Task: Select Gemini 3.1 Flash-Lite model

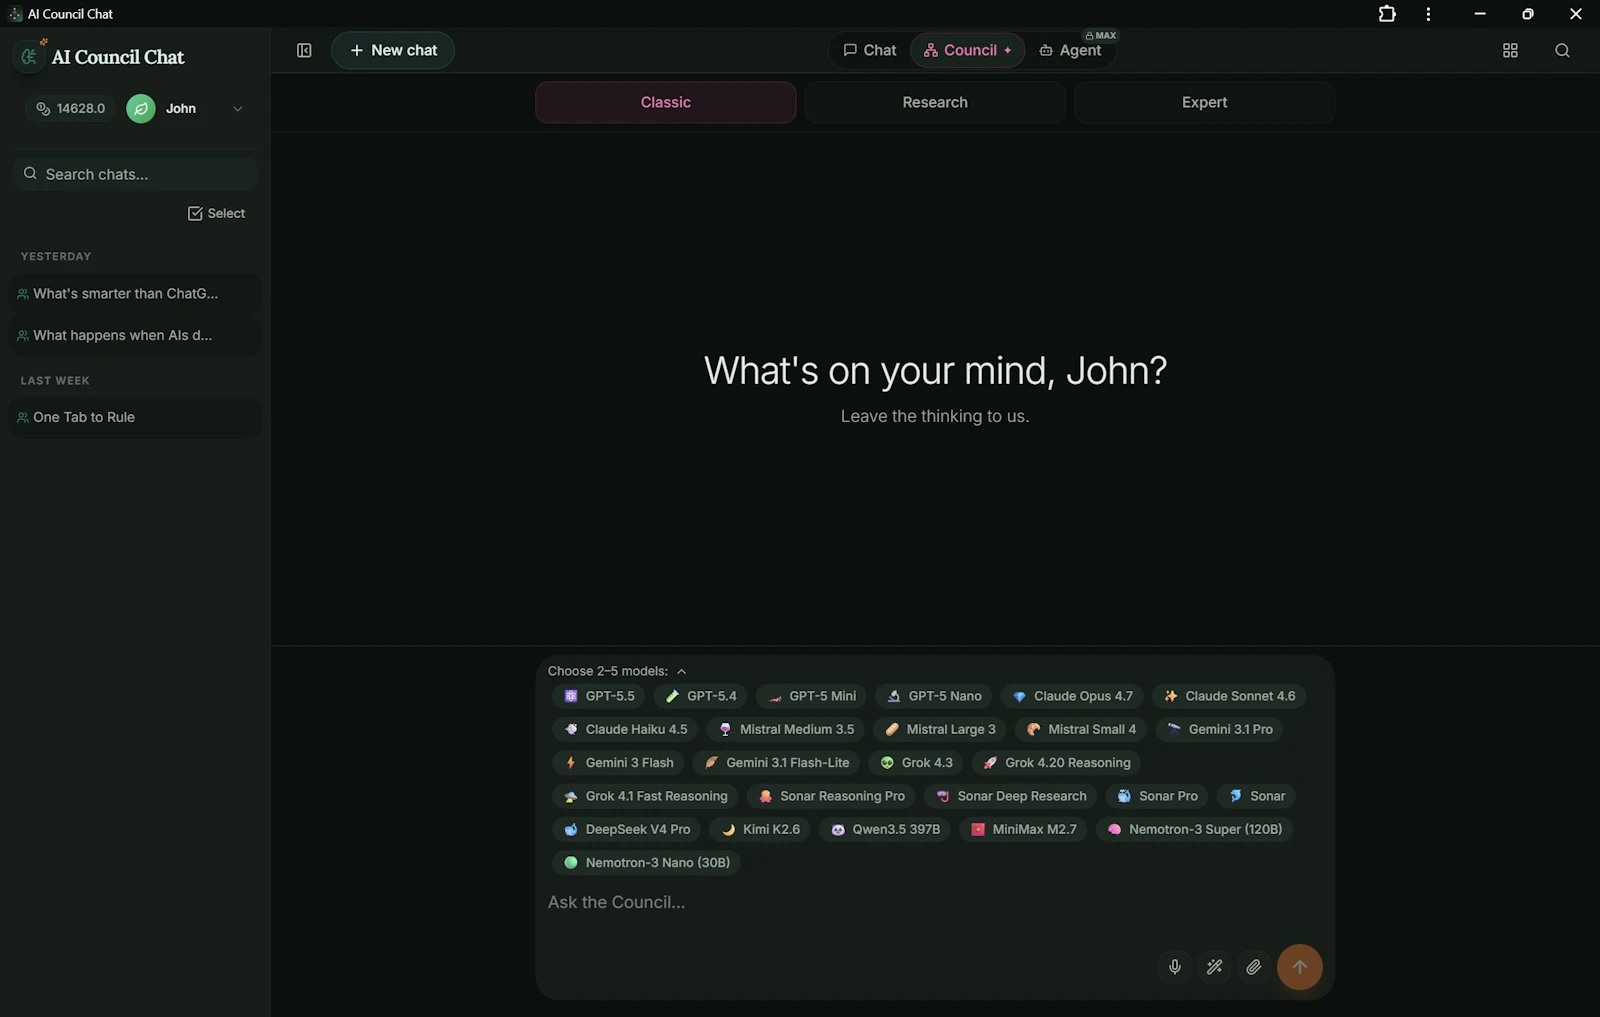Action: 776,762
